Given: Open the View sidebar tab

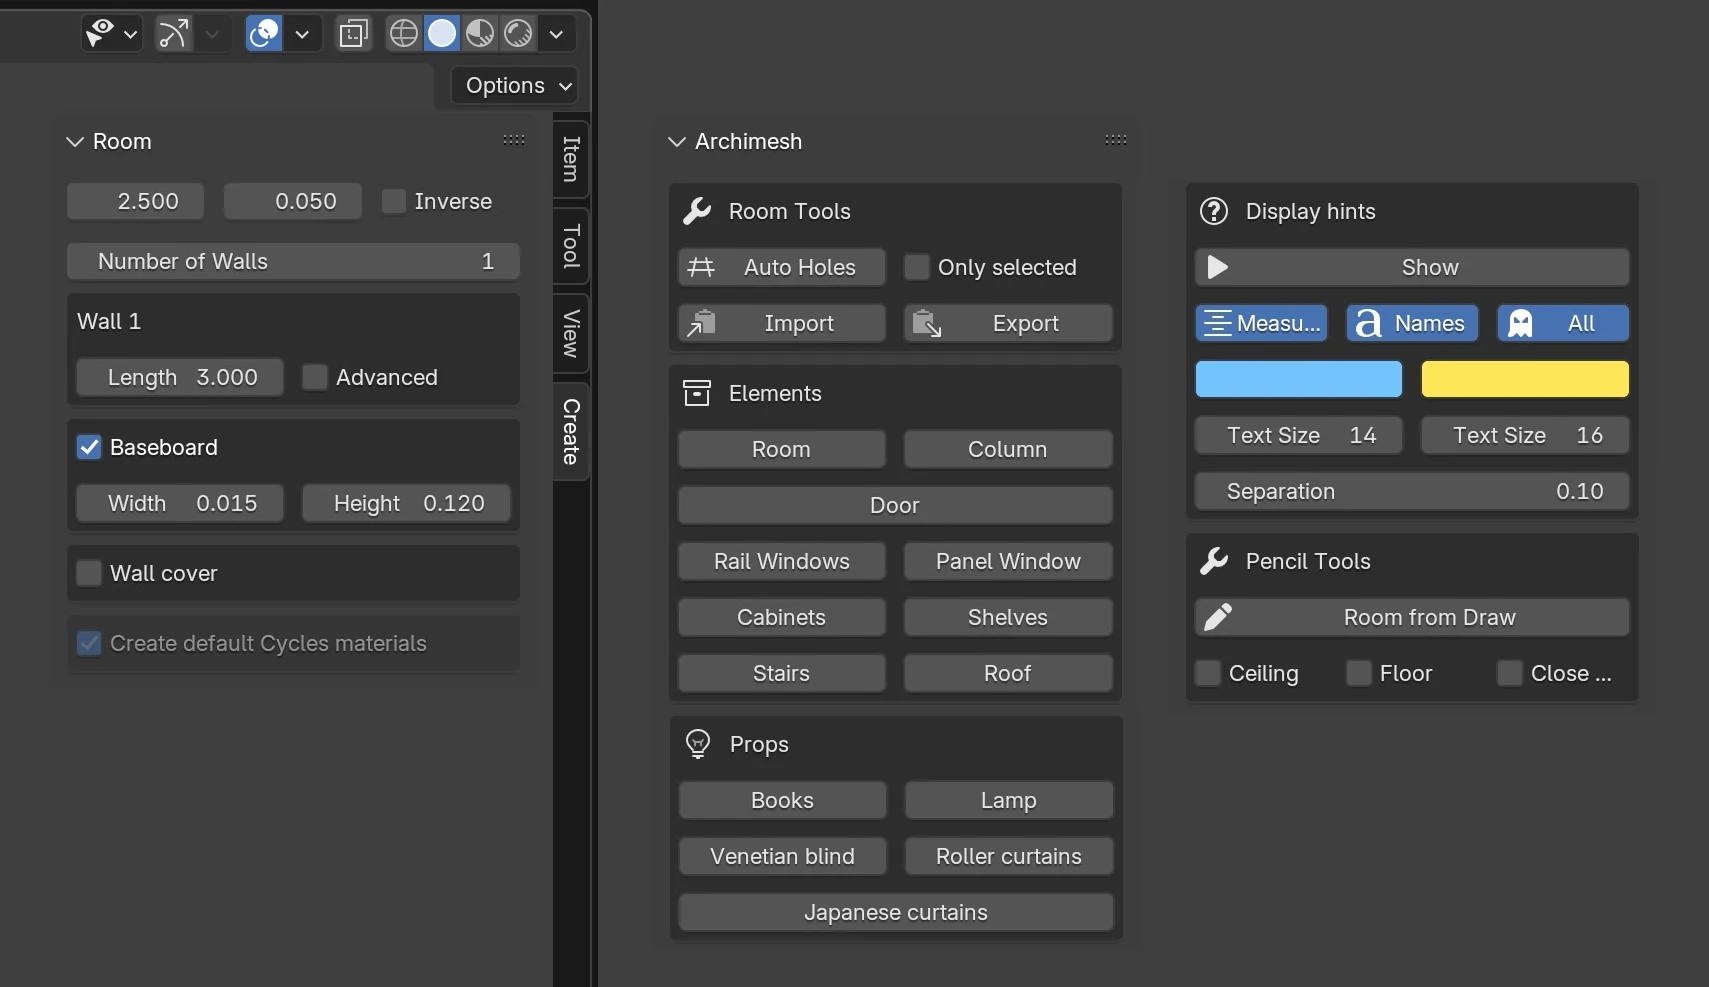Looking at the screenshot, I should 571,333.
